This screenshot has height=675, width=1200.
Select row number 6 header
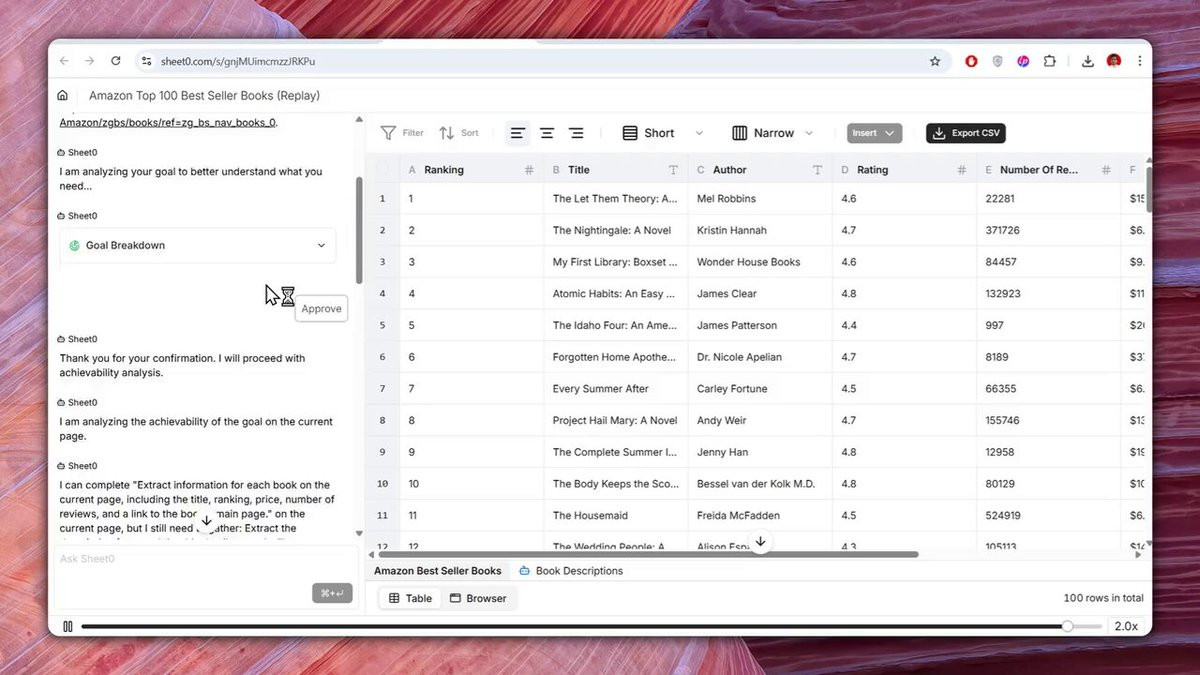382,357
